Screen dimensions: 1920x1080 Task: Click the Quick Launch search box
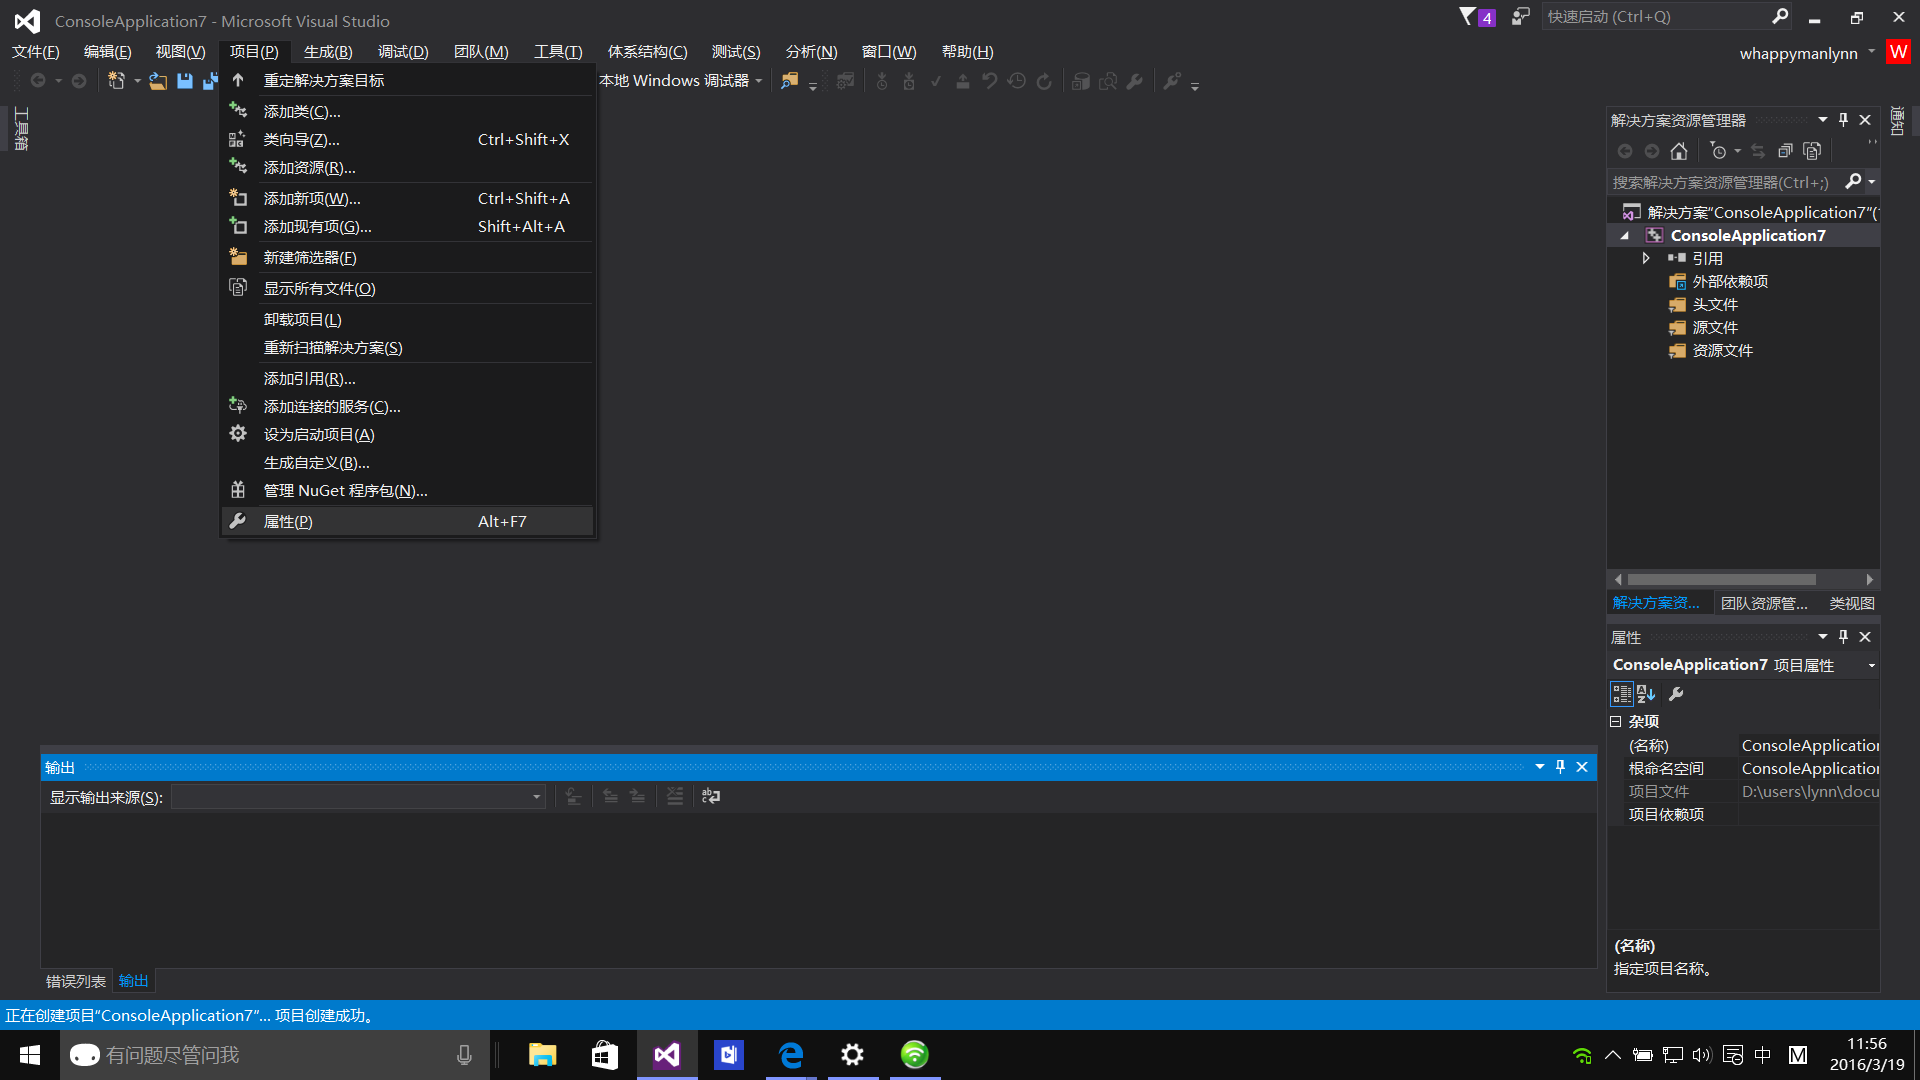pyautogui.click(x=1656, y=17)
